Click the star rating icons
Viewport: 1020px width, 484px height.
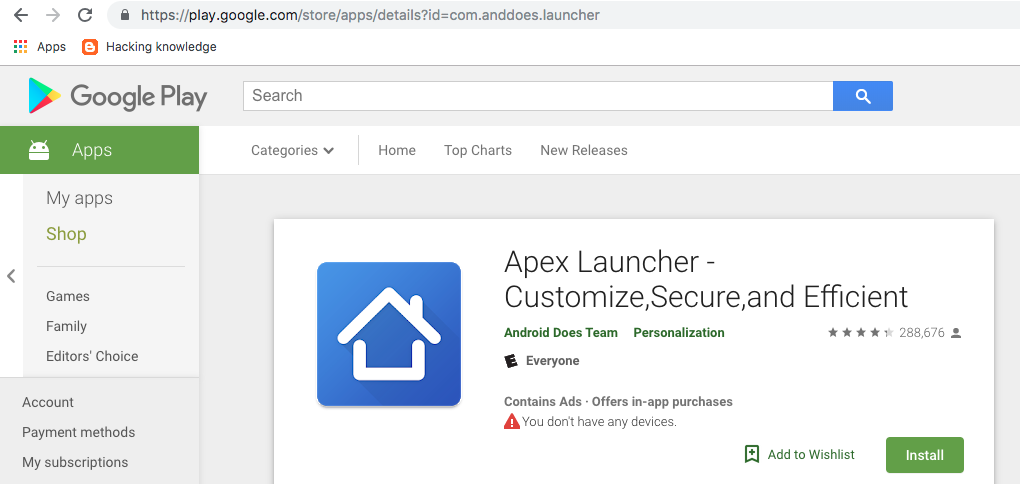(x=861, y=333)
